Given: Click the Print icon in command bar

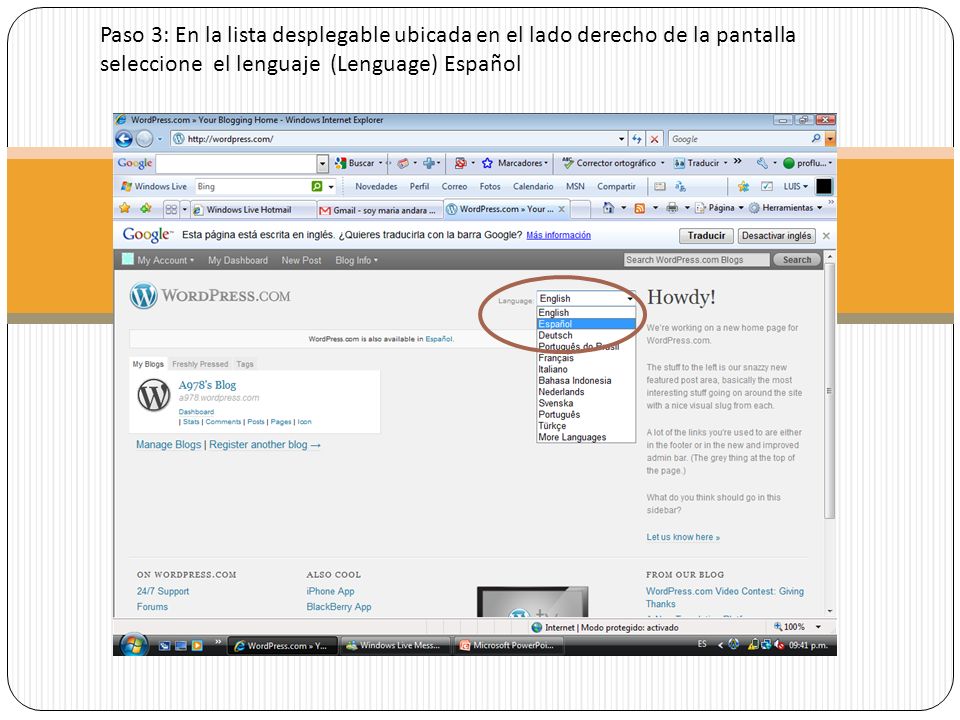Looking at the screenshot, I should tap(672, 208).
